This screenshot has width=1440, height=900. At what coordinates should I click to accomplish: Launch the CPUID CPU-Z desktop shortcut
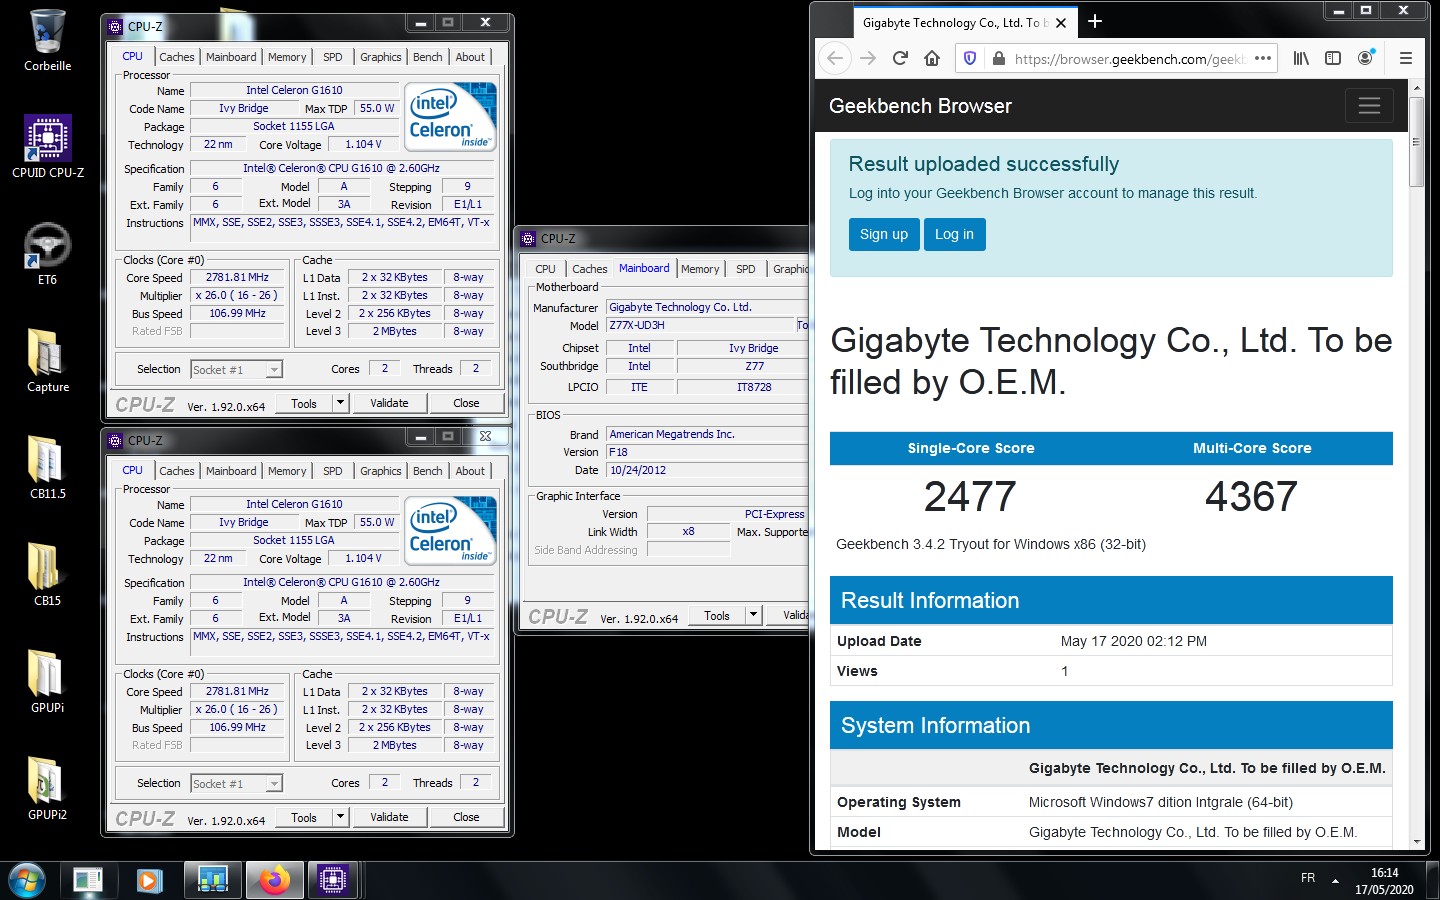[47, 147]
